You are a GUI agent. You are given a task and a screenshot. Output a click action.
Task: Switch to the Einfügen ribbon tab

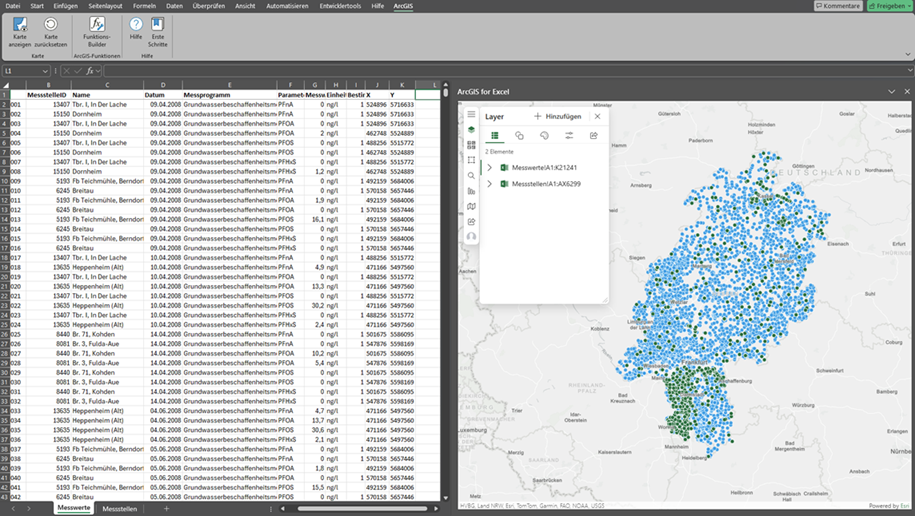65,6
